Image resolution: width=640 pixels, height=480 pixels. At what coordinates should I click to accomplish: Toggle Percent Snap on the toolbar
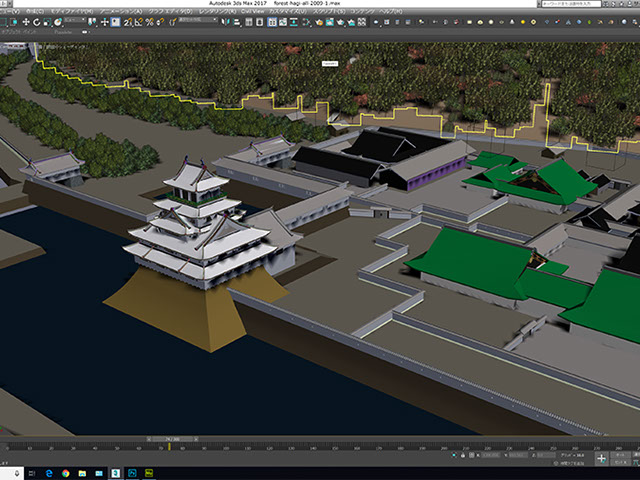tap(149, 21)
